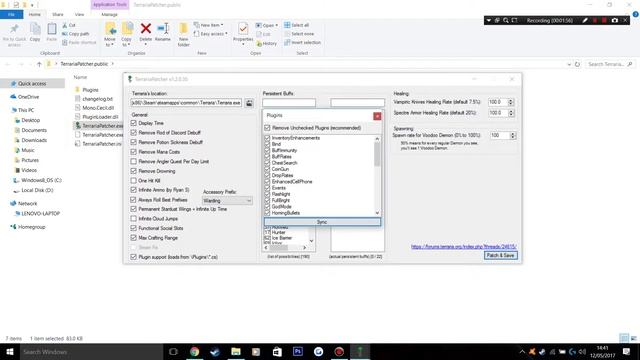Increase Vampiric Knives Healing Rate stepper
The height and width of the screenshot is (360, 640).
(x=511, y=100)
